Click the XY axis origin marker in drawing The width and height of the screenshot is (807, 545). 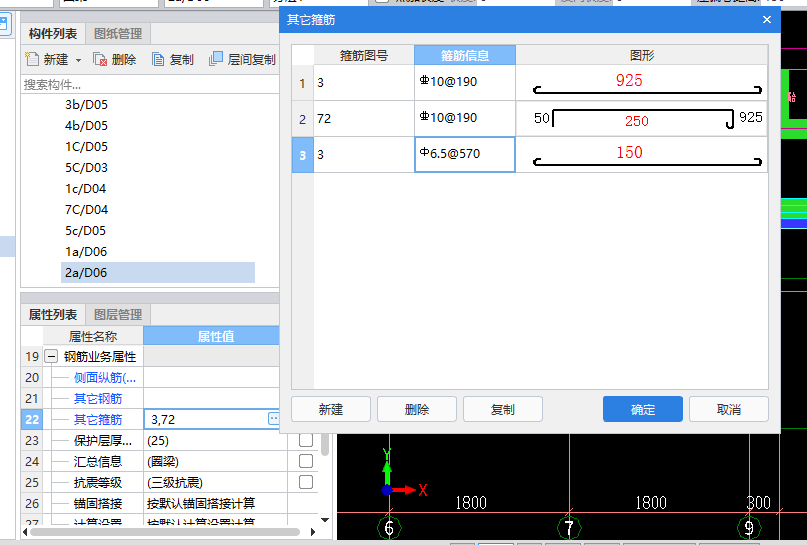point(387,490)
